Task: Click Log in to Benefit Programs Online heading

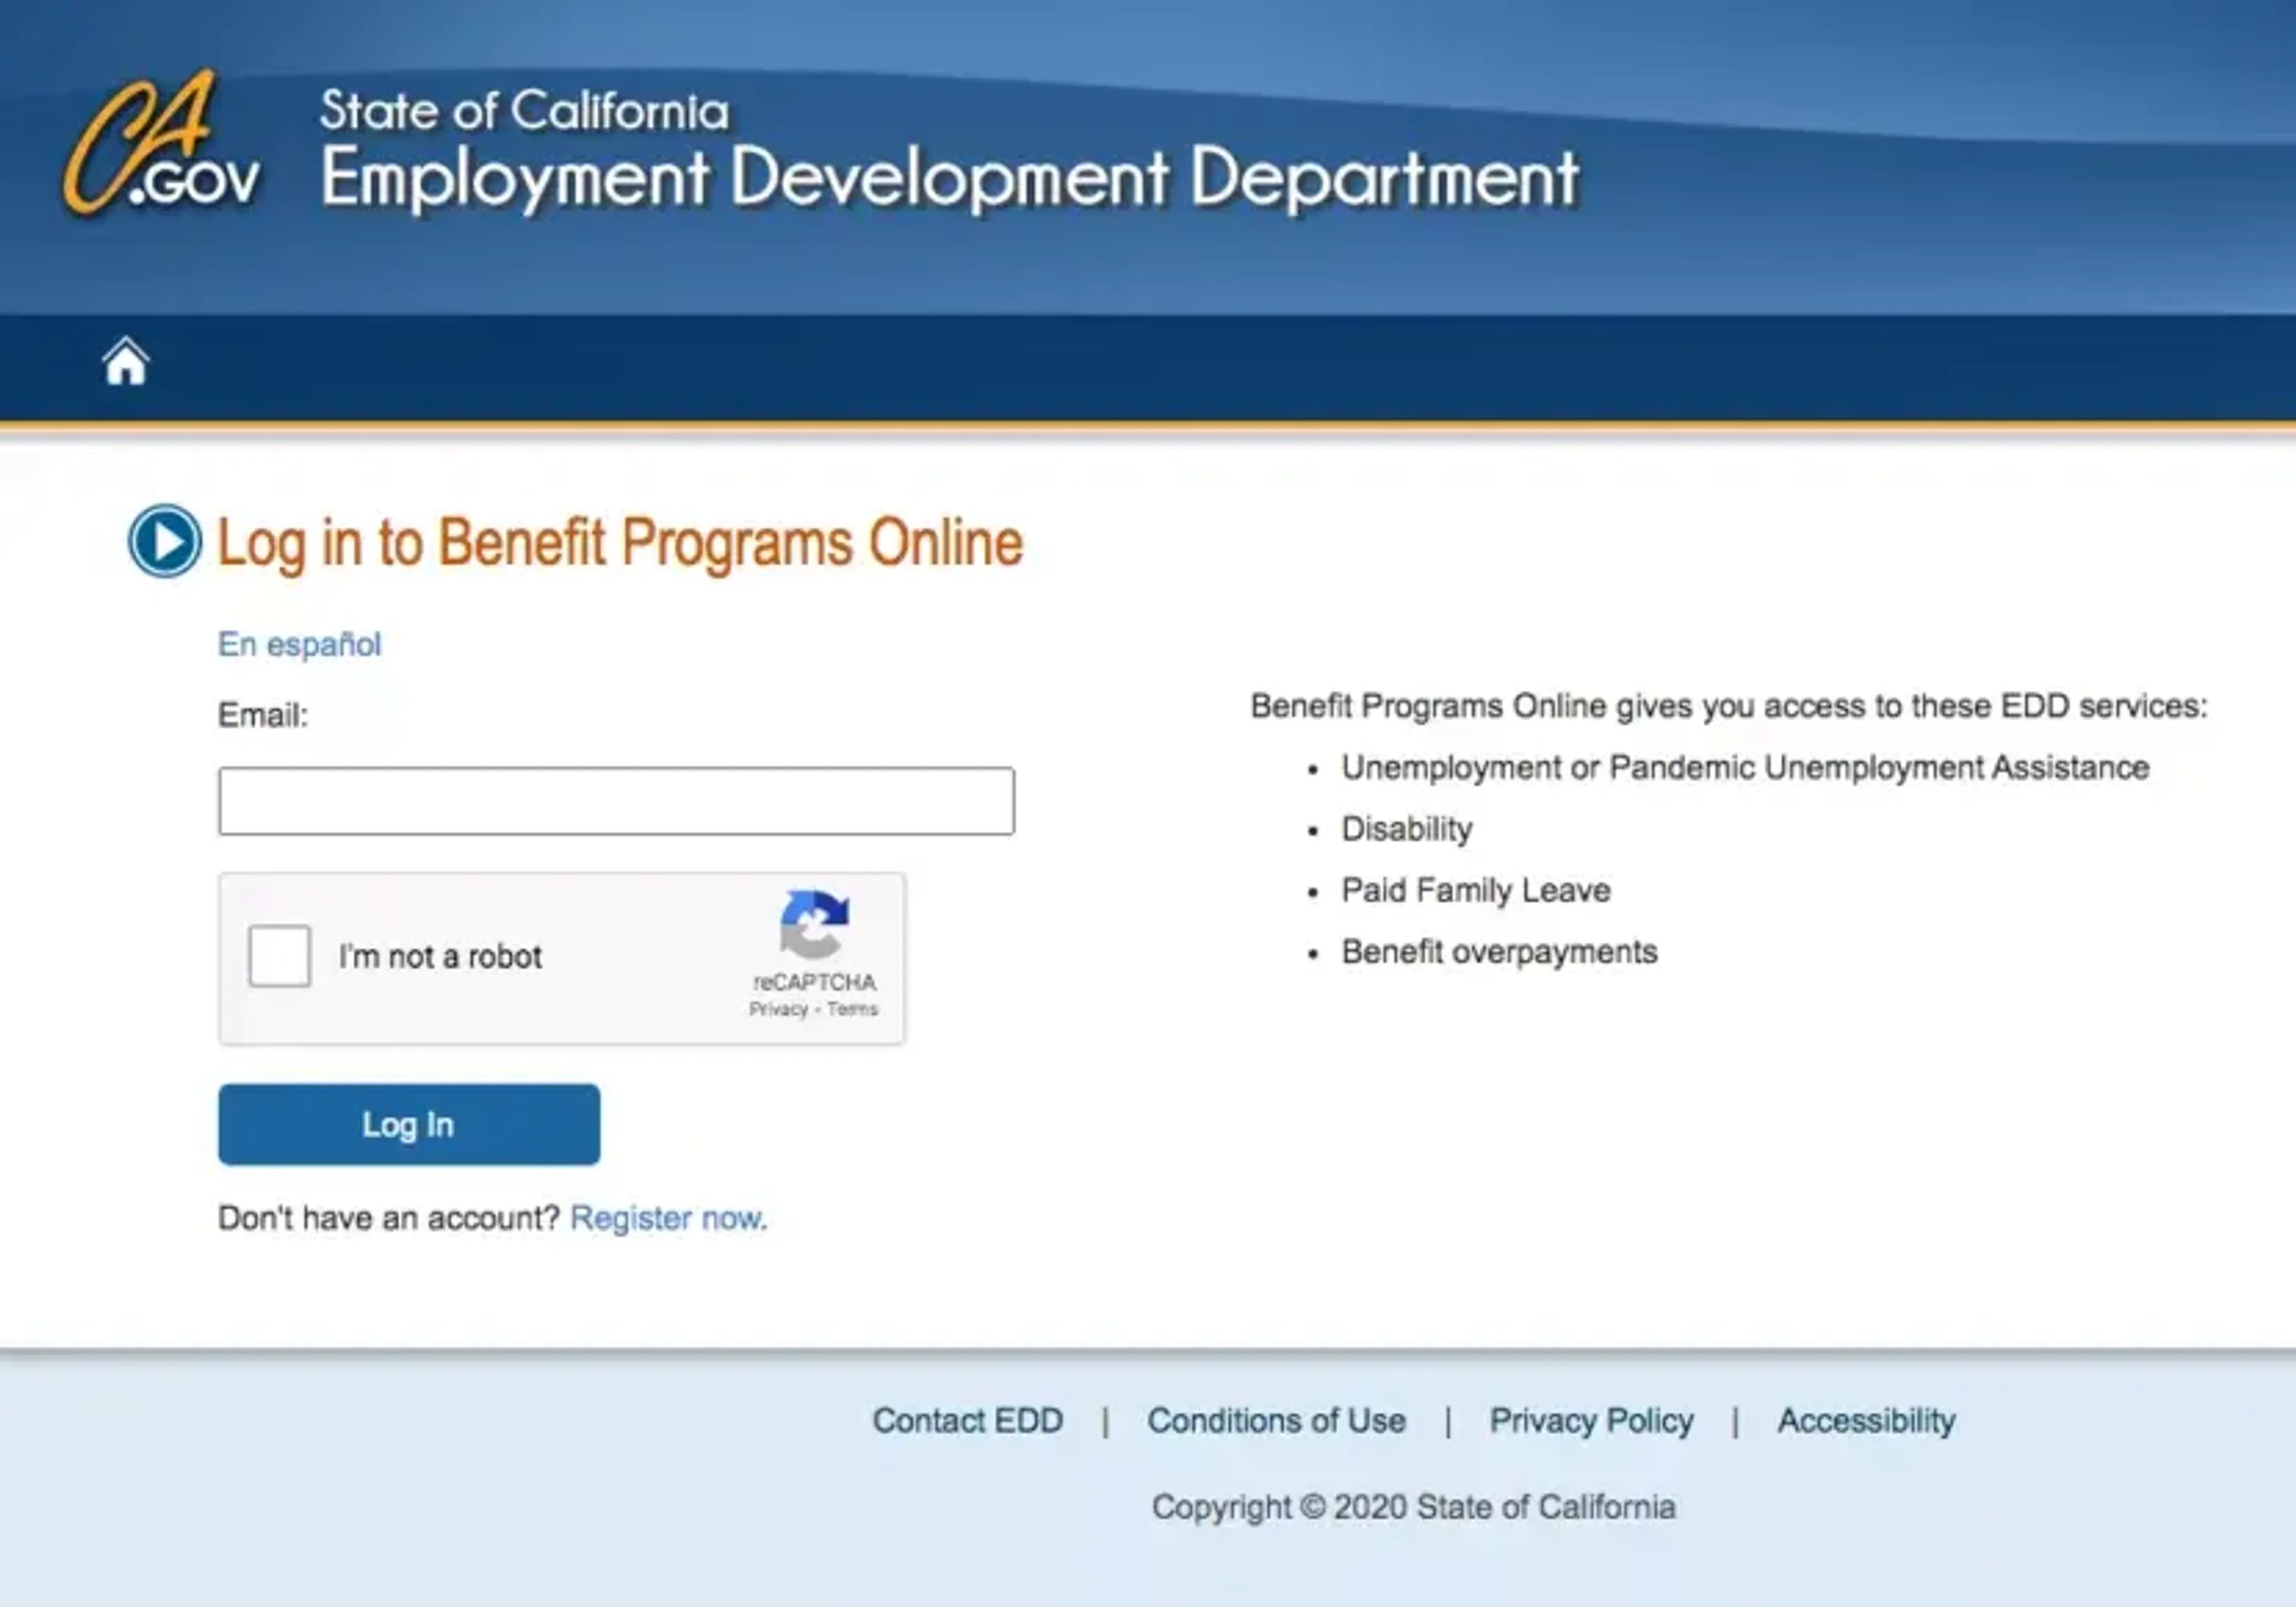Action: click(620, 543)
